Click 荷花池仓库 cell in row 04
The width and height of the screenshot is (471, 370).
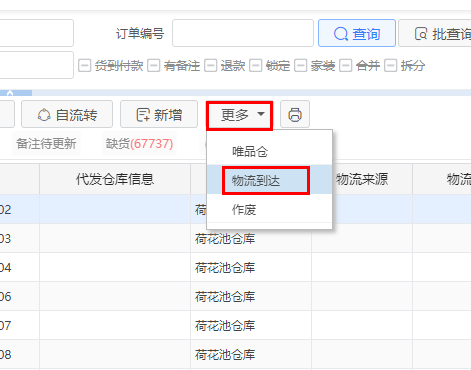[251, 268]
